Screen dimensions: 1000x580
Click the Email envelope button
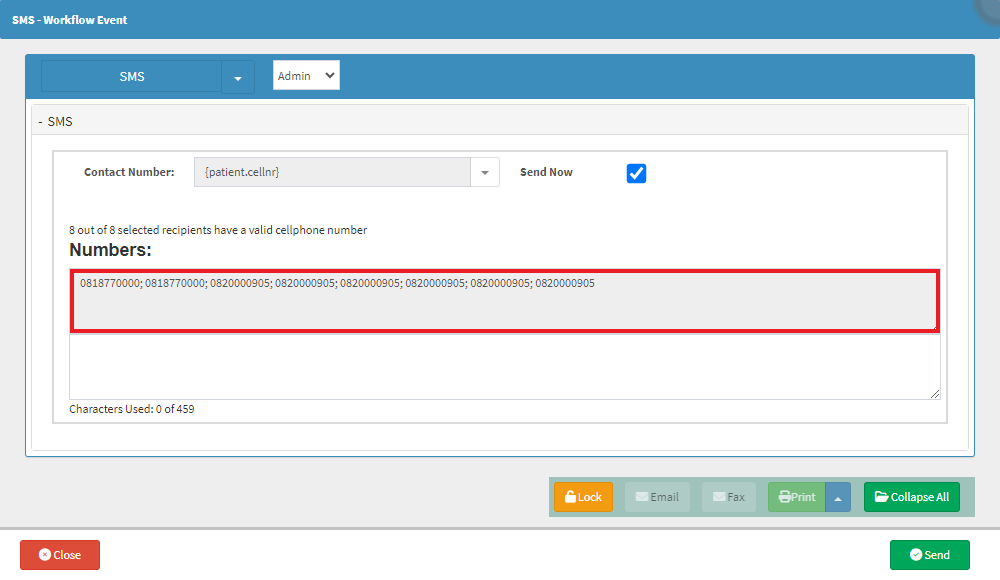657,497
